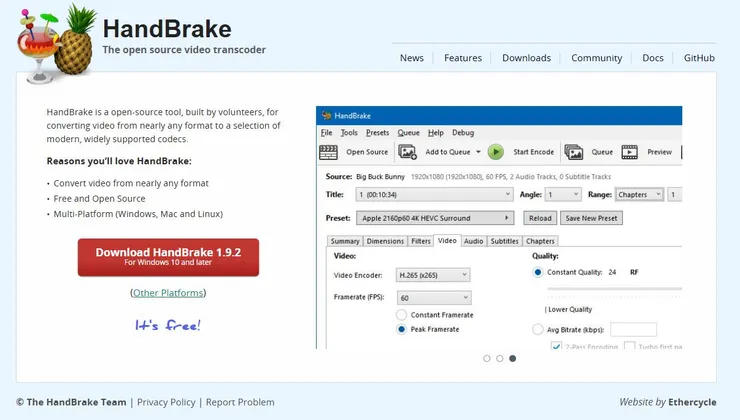
Task: Open the Features navigation link
Action: 463,58
